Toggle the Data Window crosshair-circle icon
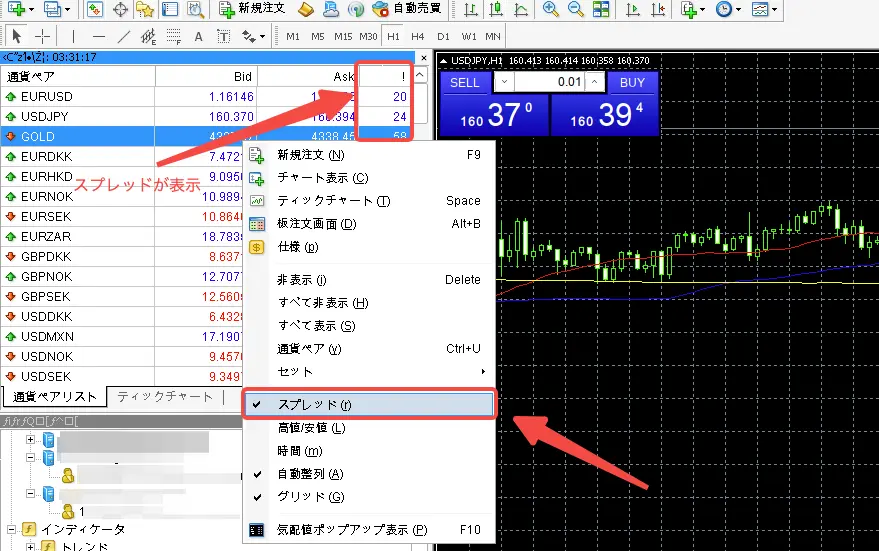The height and width of the screenshot is (551, 879). tap(120, 9)
